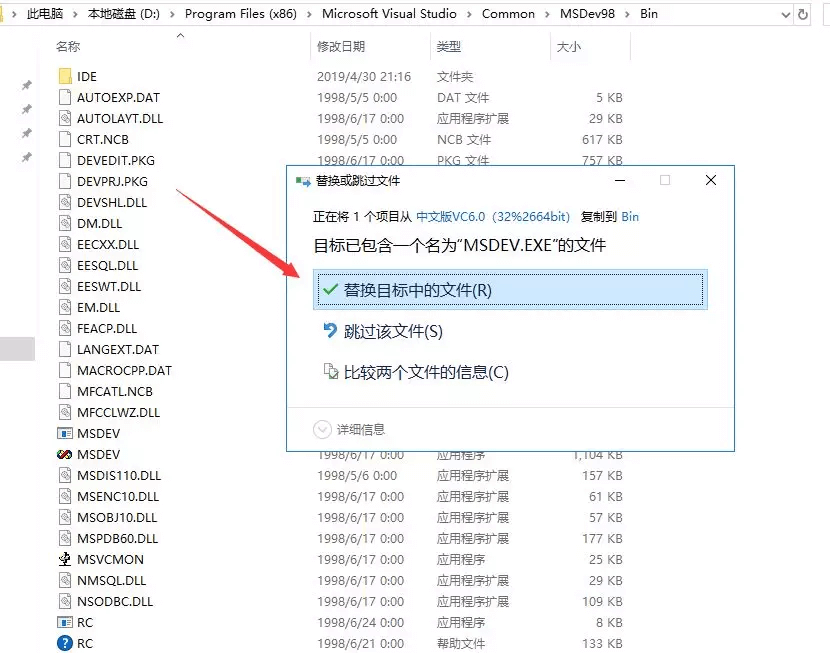
Task: Click the DEVEDIT.PKG file icon
Action: pyautogui.click(x=65, y=160)
